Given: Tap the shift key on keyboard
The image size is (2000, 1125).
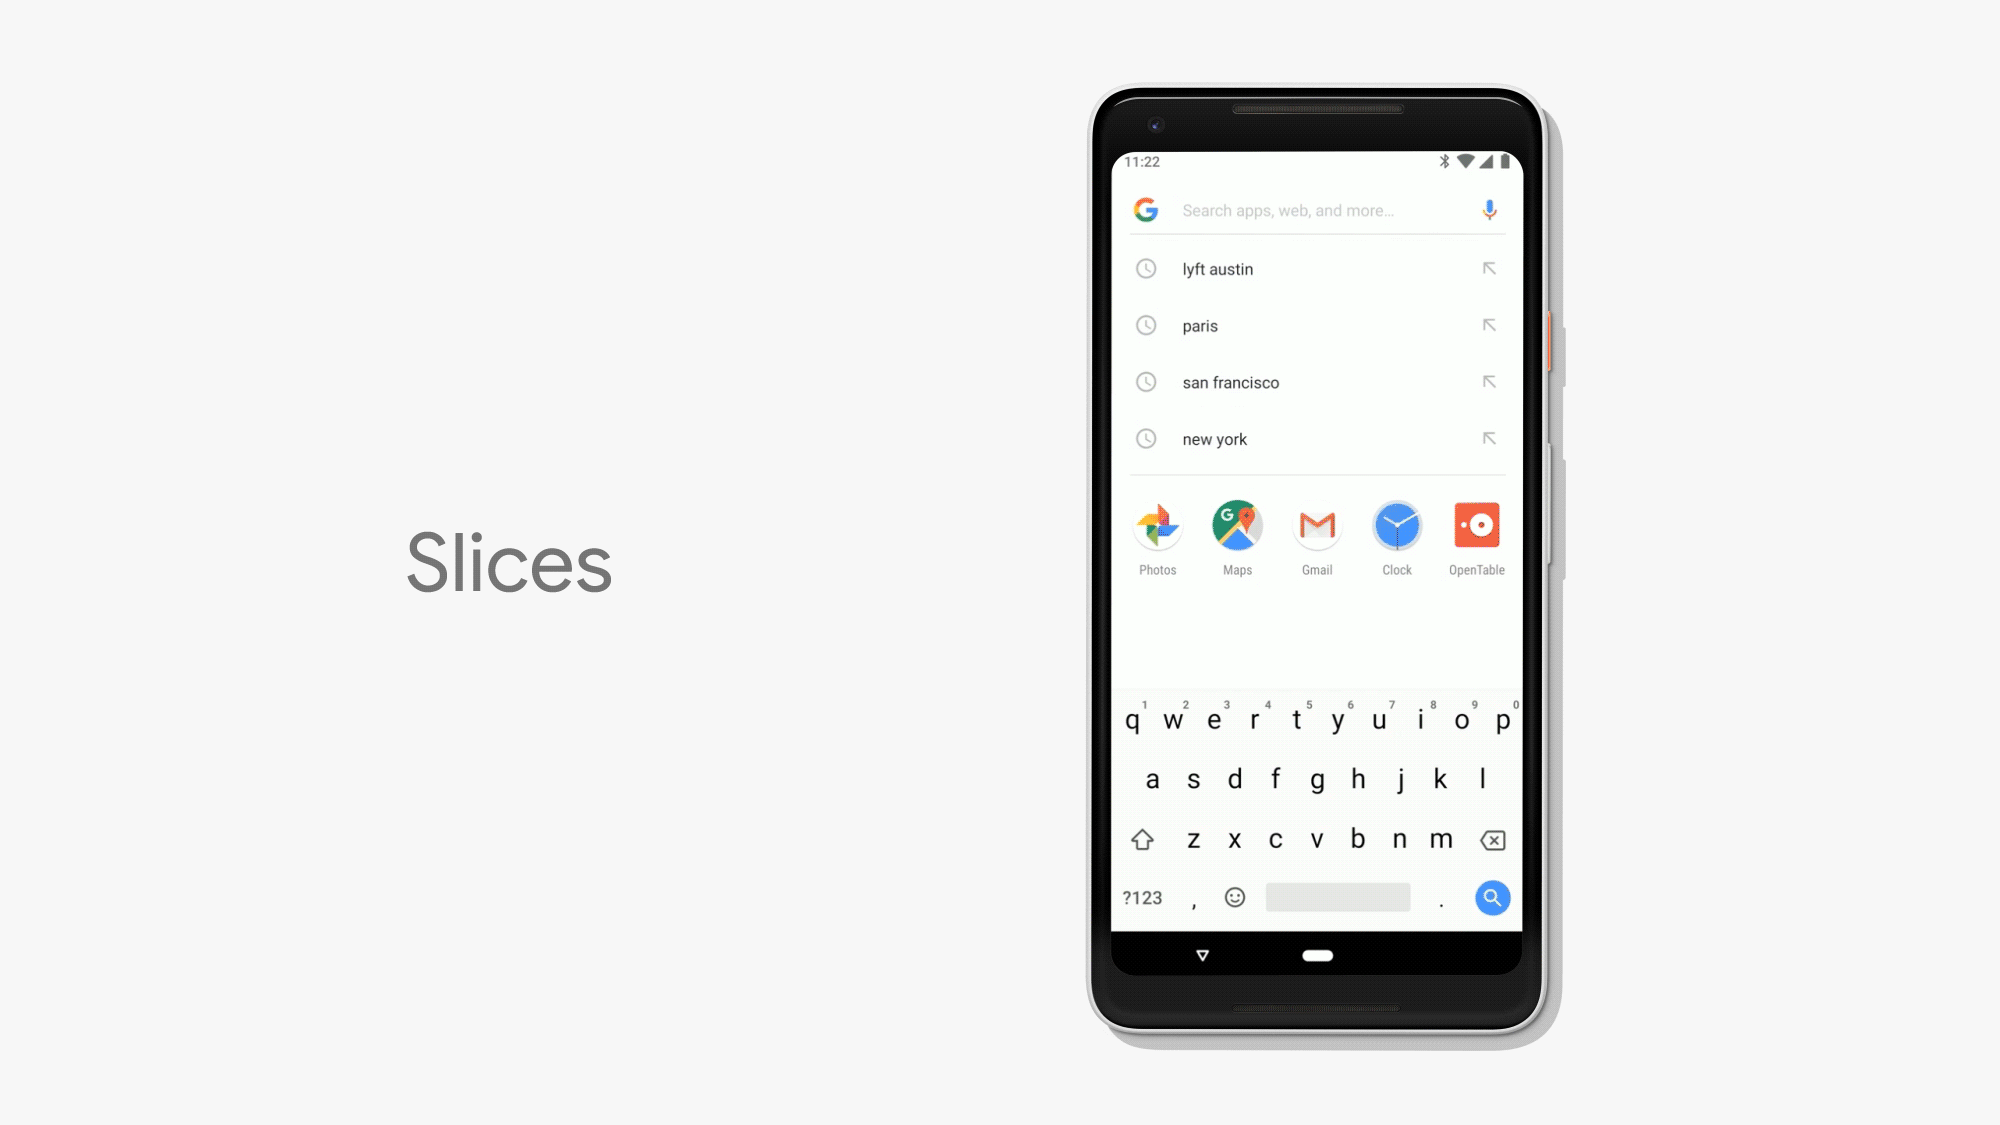Looking at the screenshot, I should pyautogui.click(x=1140, y=838).
